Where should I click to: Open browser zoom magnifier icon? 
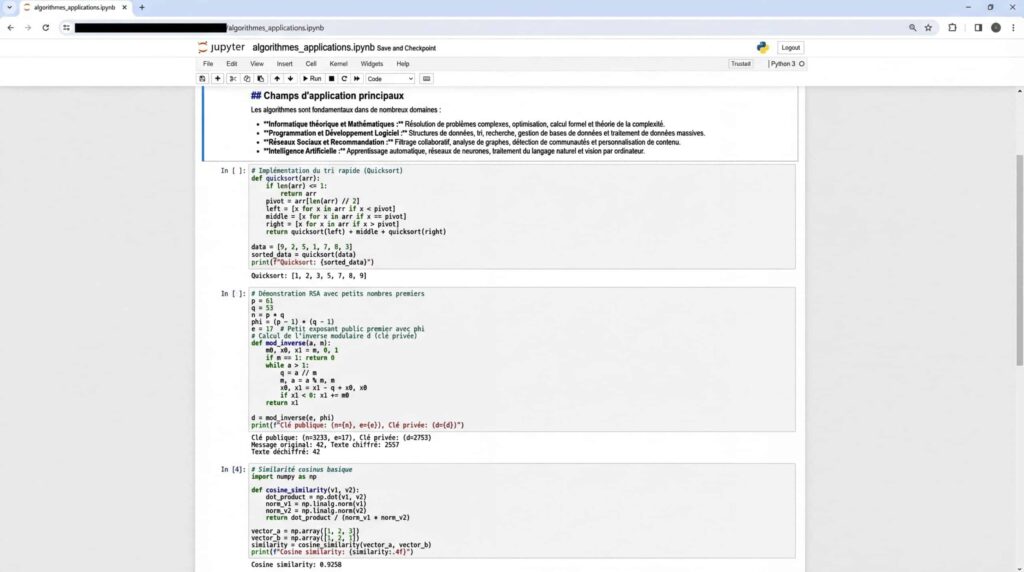(x=912, y=28)
